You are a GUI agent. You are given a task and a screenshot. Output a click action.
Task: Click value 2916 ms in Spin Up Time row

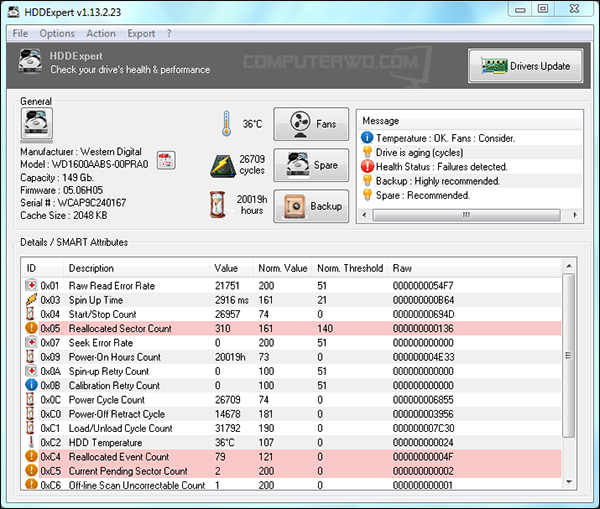232,300
